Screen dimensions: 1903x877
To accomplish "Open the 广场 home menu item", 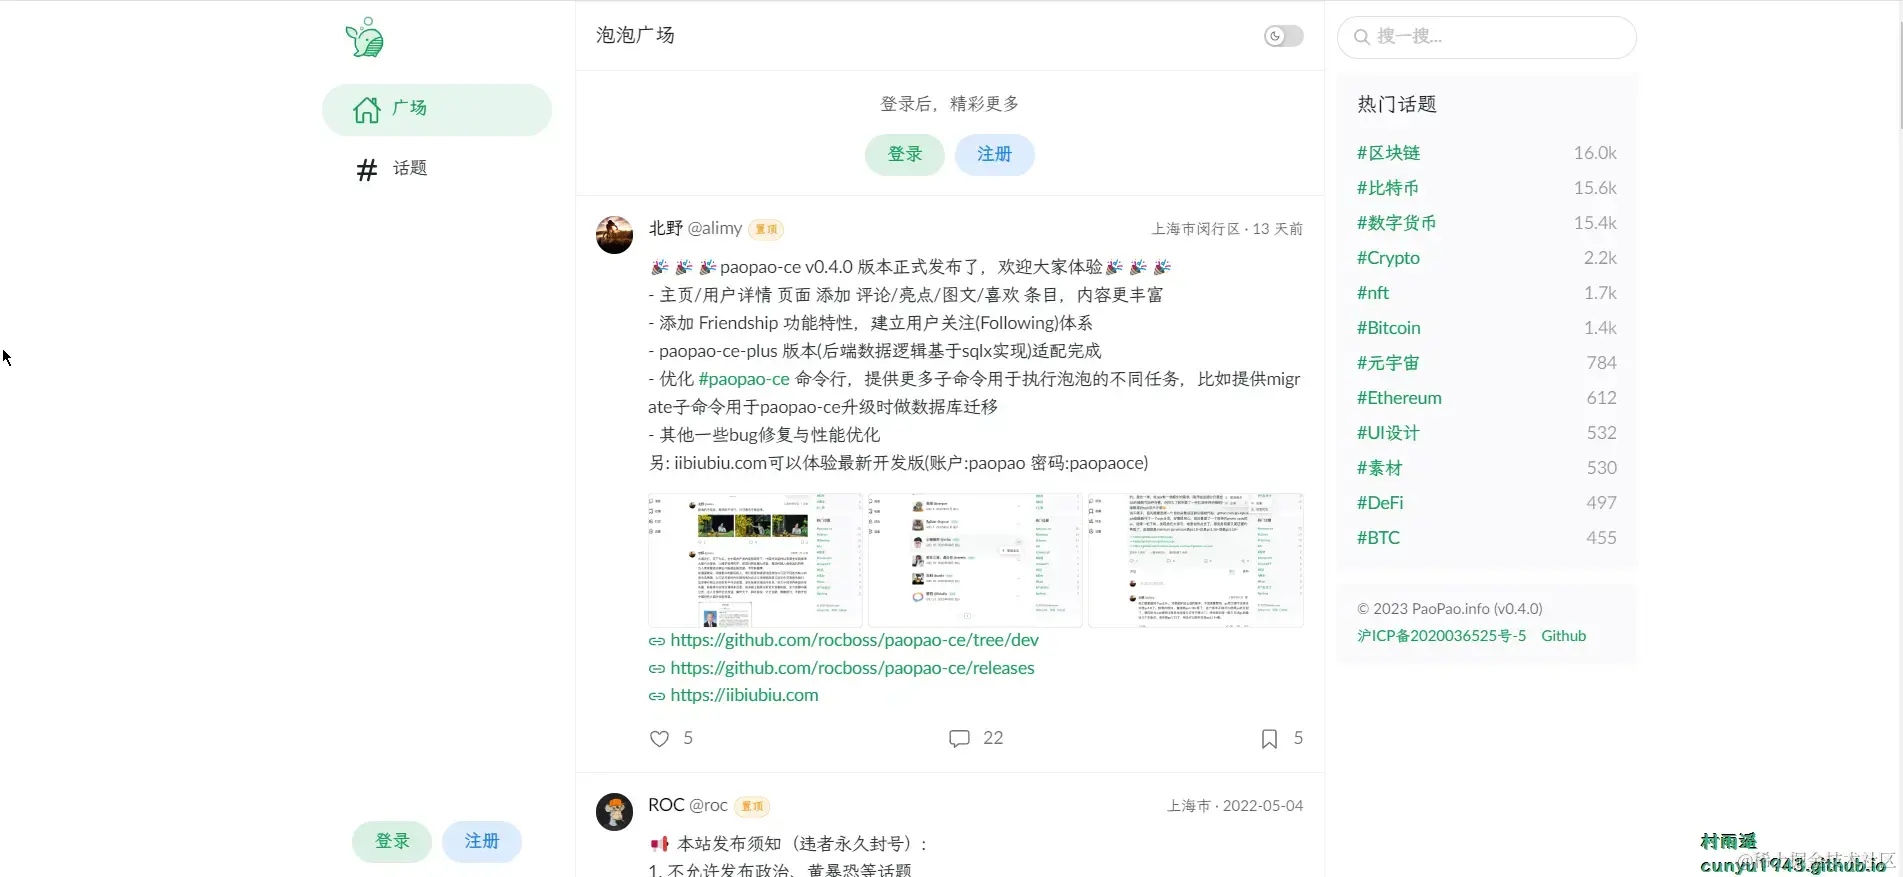I will [x=437, y=109].
